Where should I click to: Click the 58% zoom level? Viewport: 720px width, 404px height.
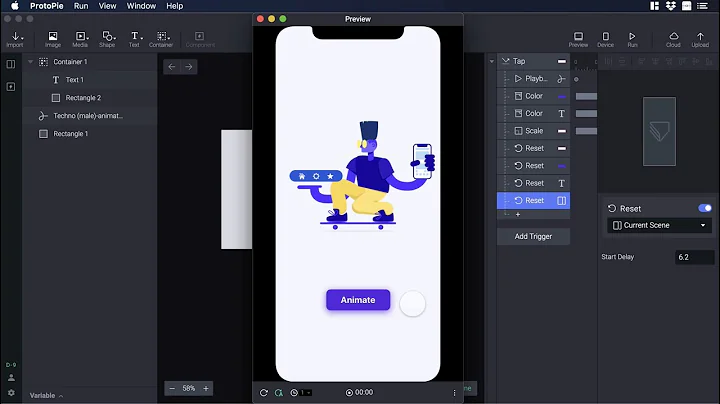coord(189,388)
